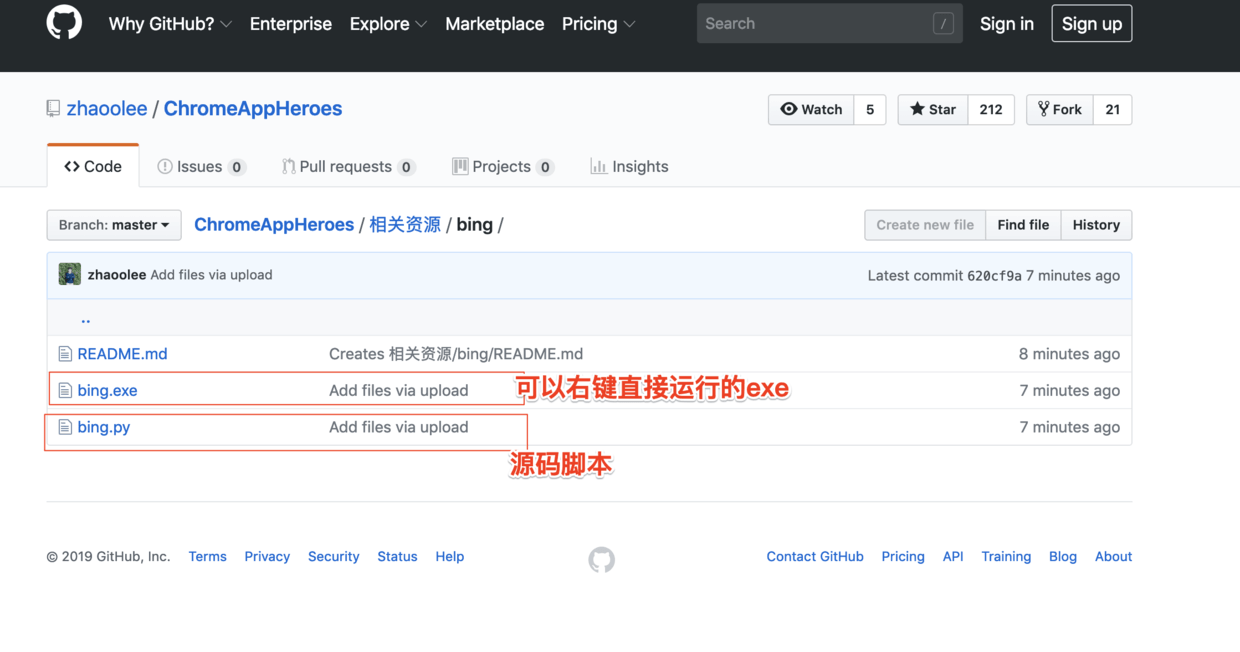The image size is (1240, 652).
Task: Open bing.exe's Add files via upload message
Action: click(399, 390)
